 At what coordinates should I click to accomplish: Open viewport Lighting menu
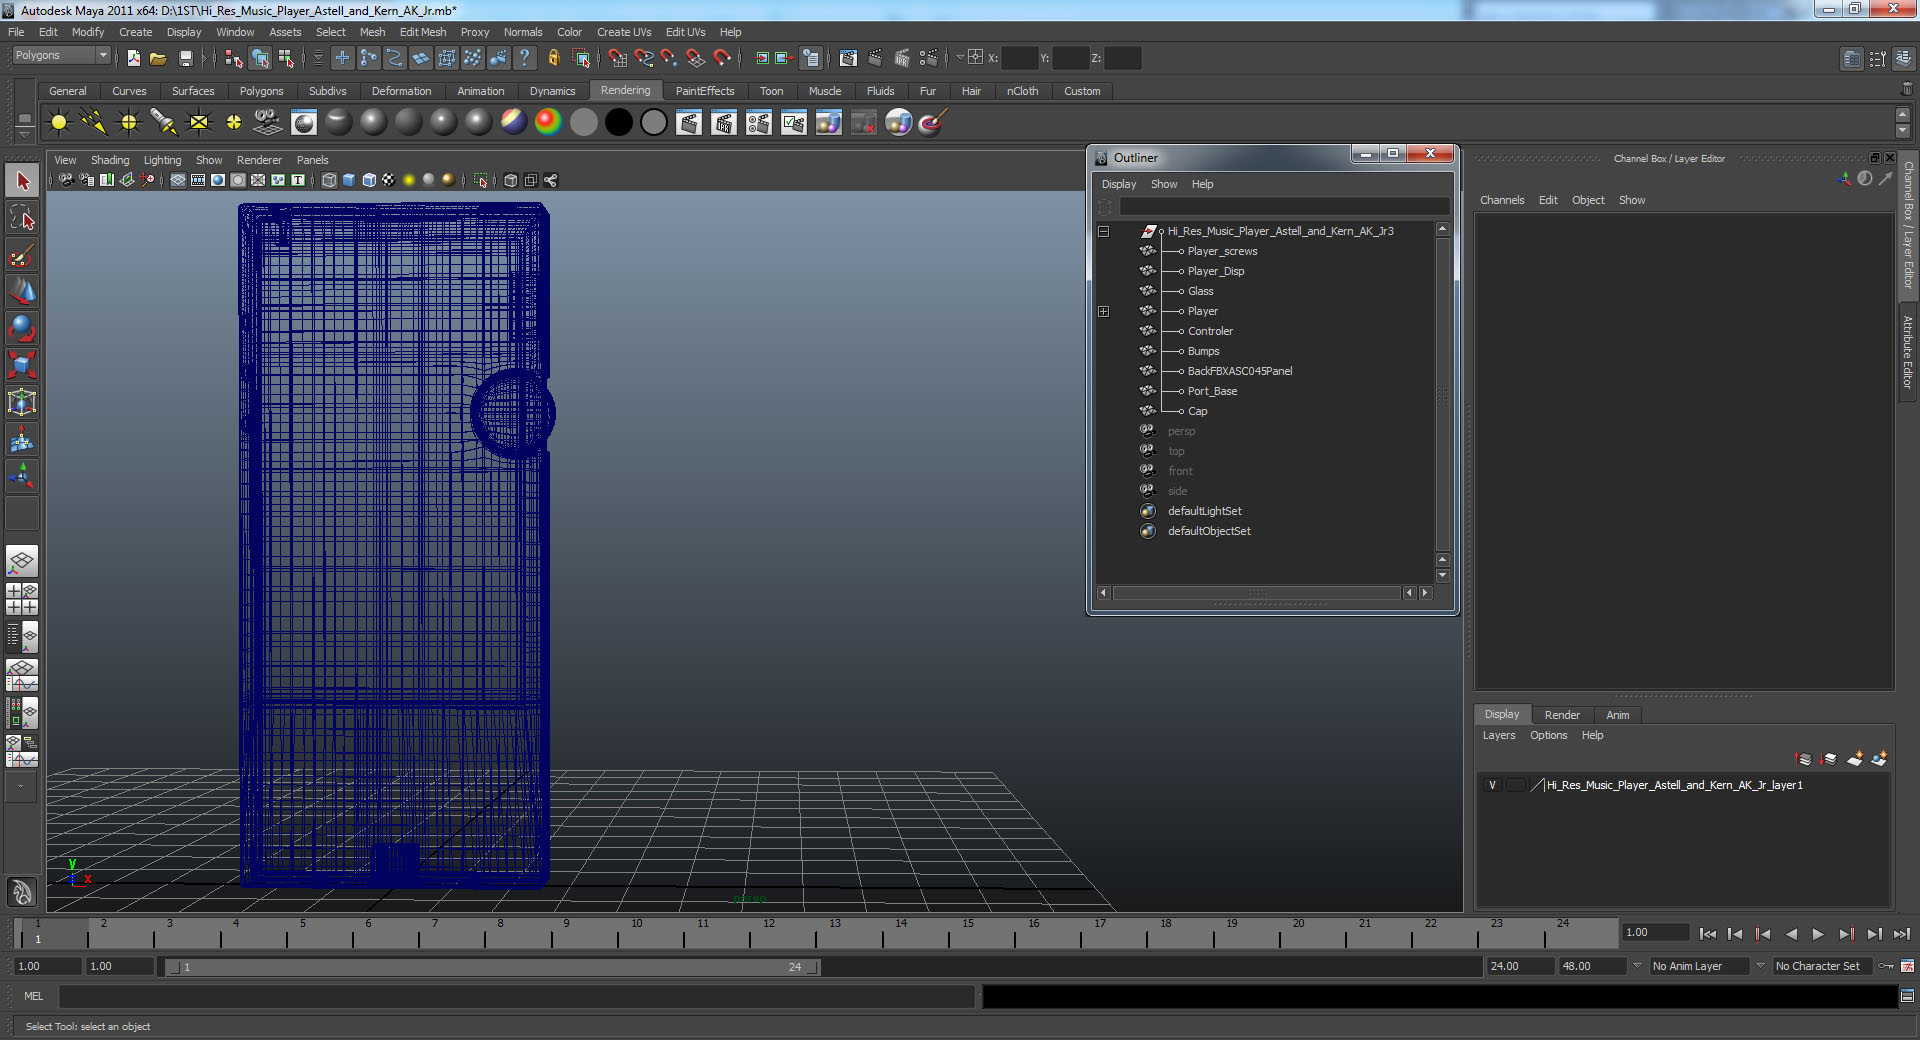coord(162,160)
